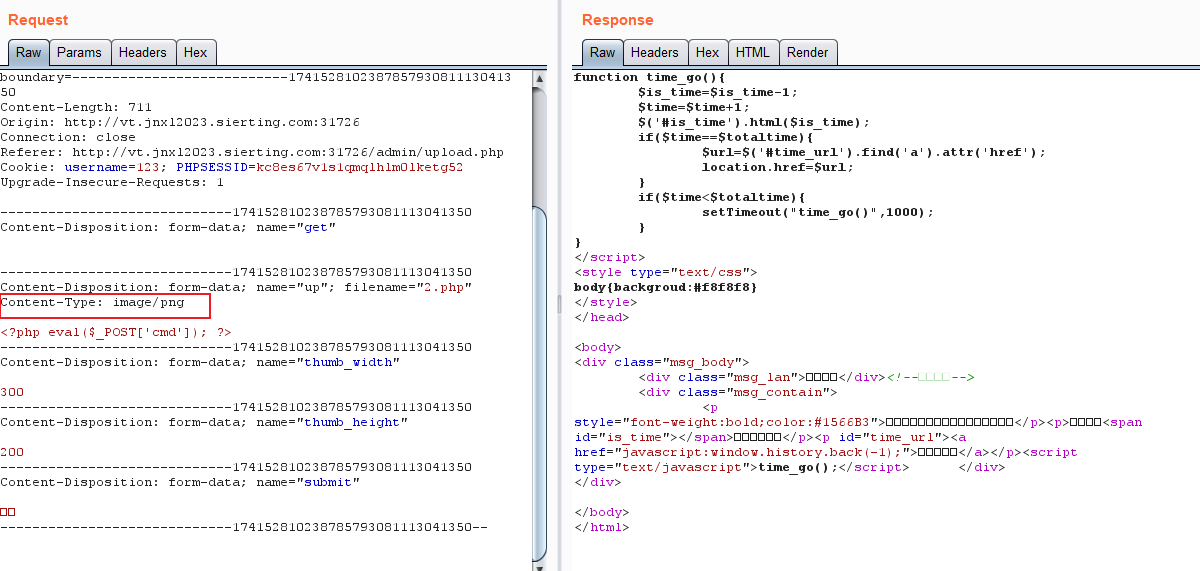Switch to the Response Raw tab
This screenshot has width=1200, height=571.
(x=602, y=52)
